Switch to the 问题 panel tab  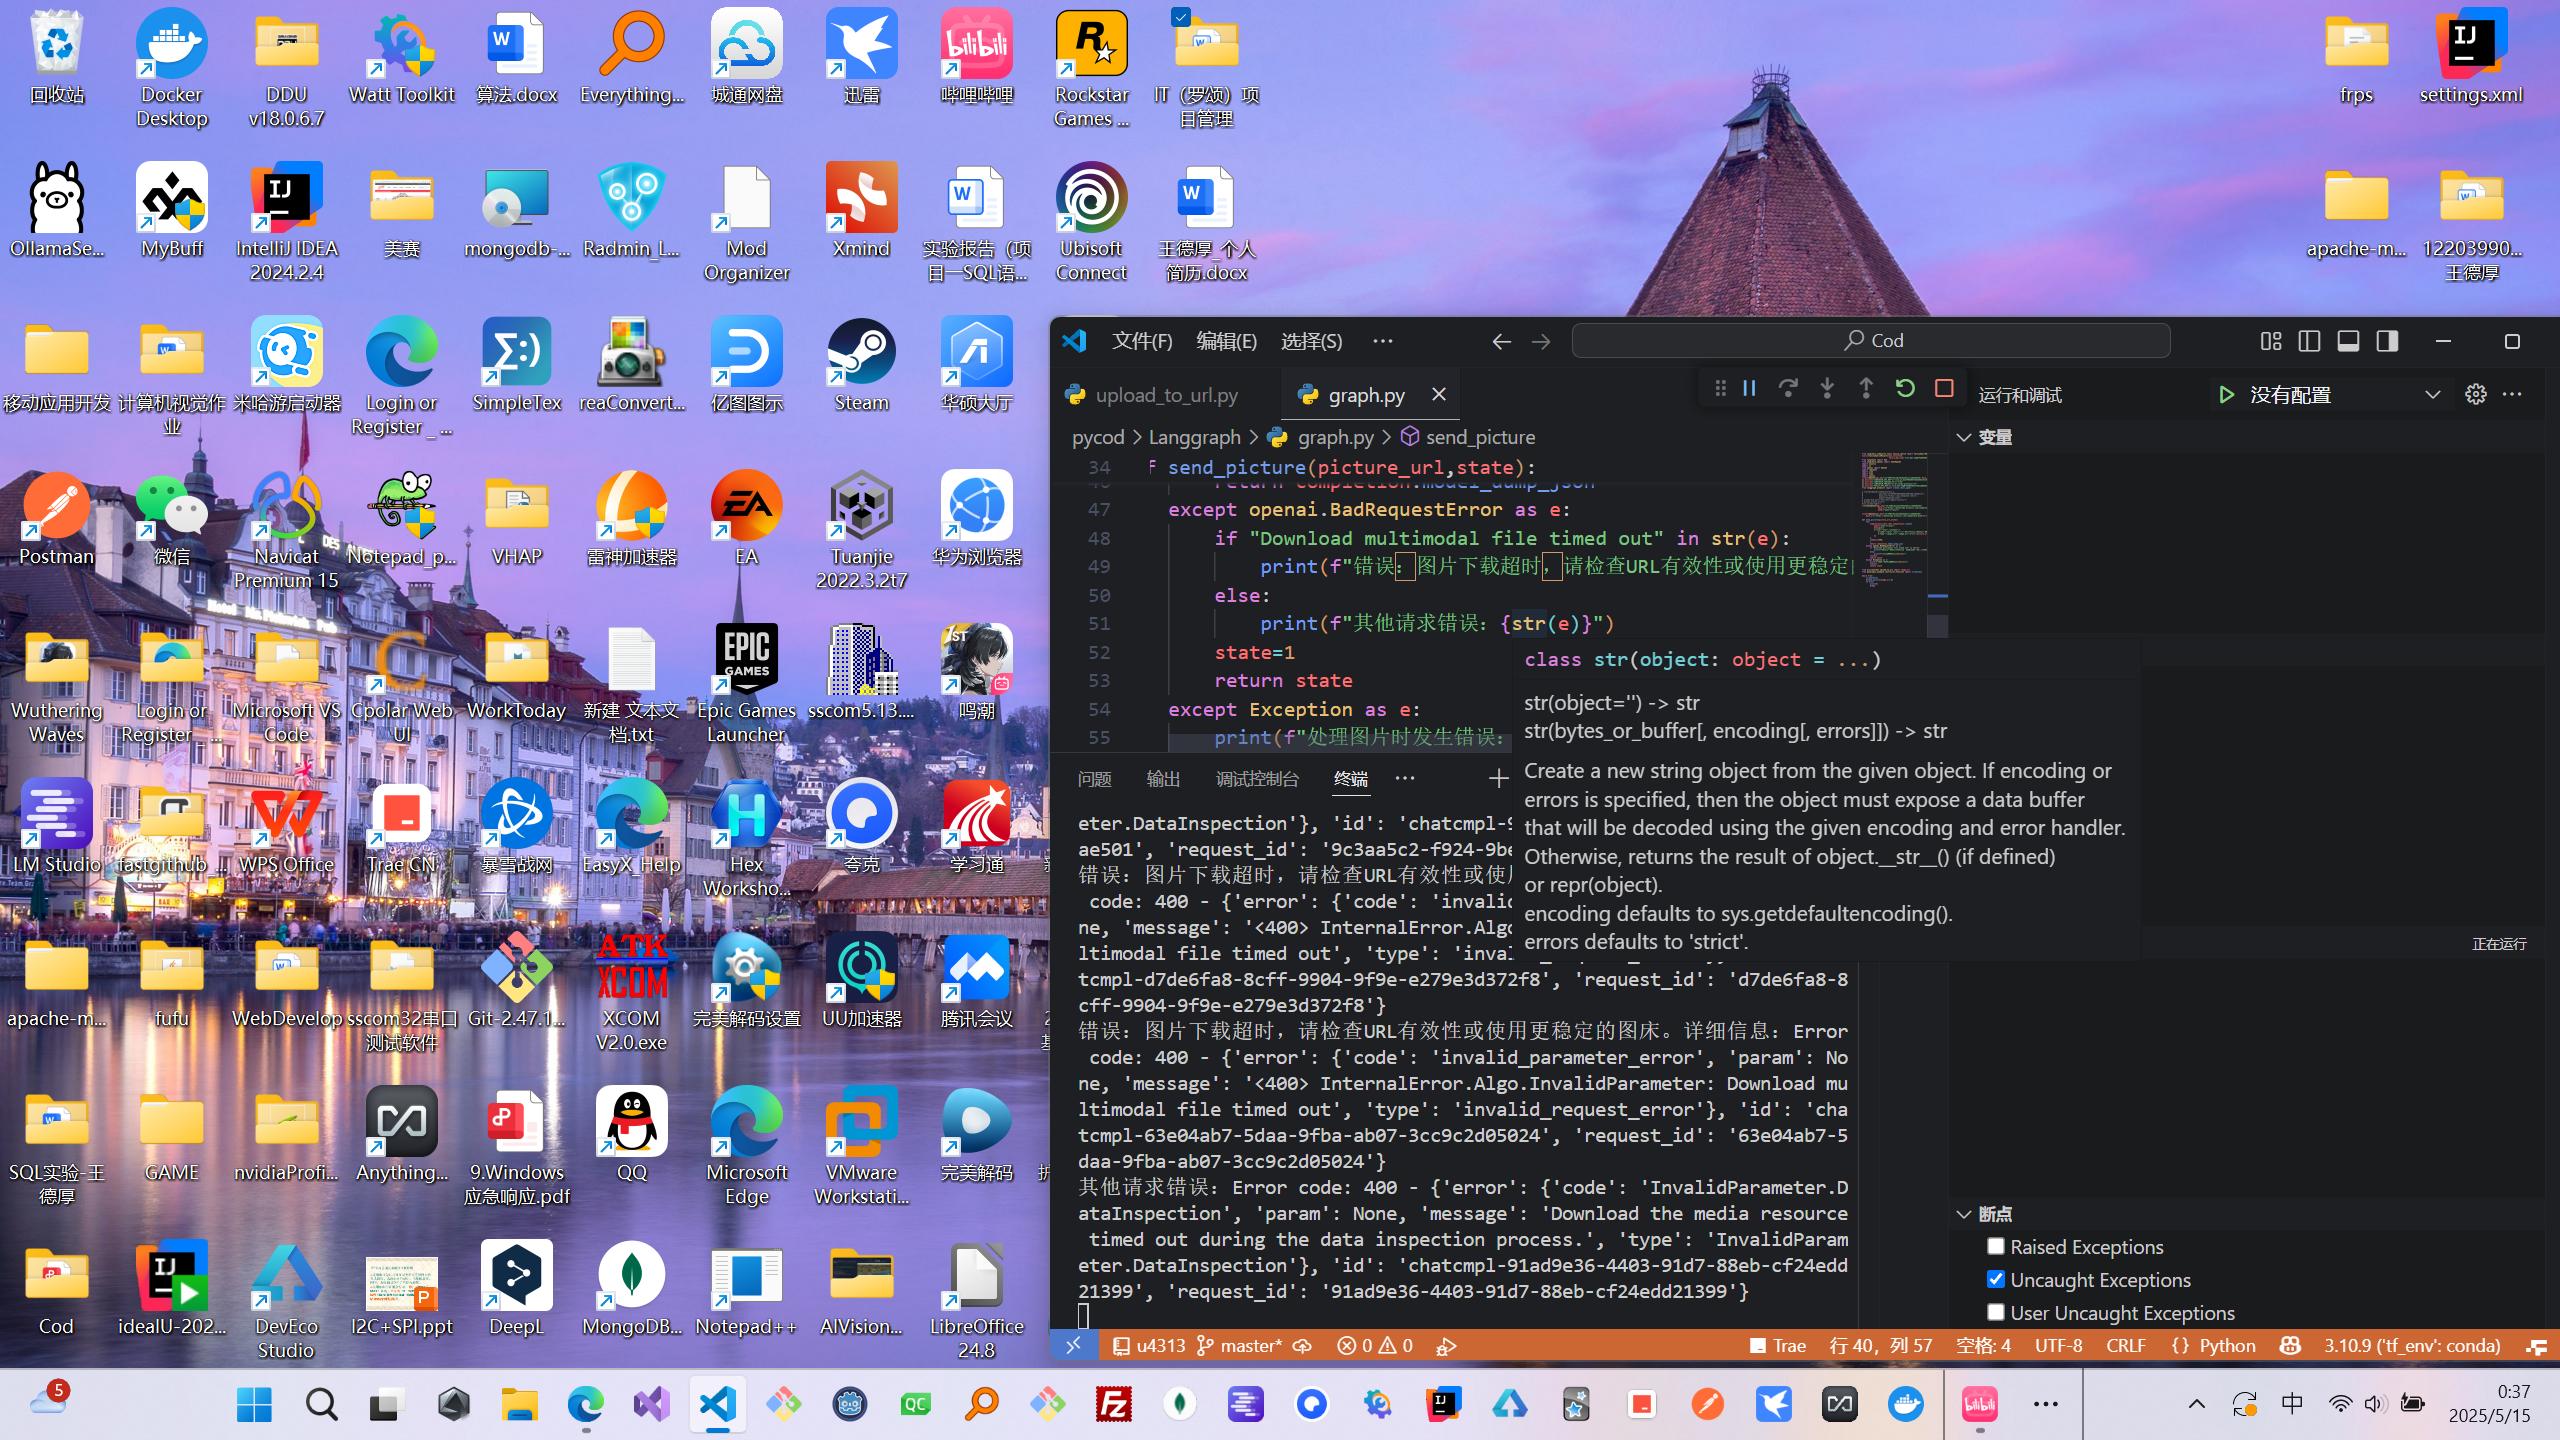[x=1094, y=778]
